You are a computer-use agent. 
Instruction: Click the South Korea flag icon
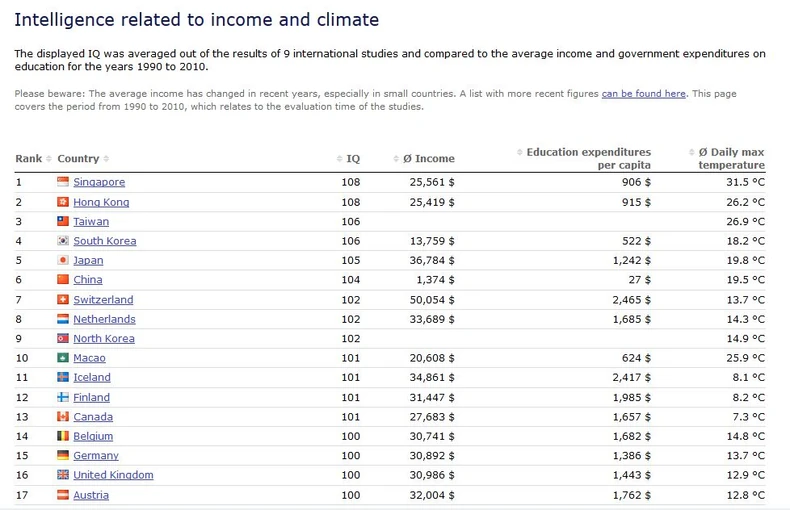pos(63,241)
